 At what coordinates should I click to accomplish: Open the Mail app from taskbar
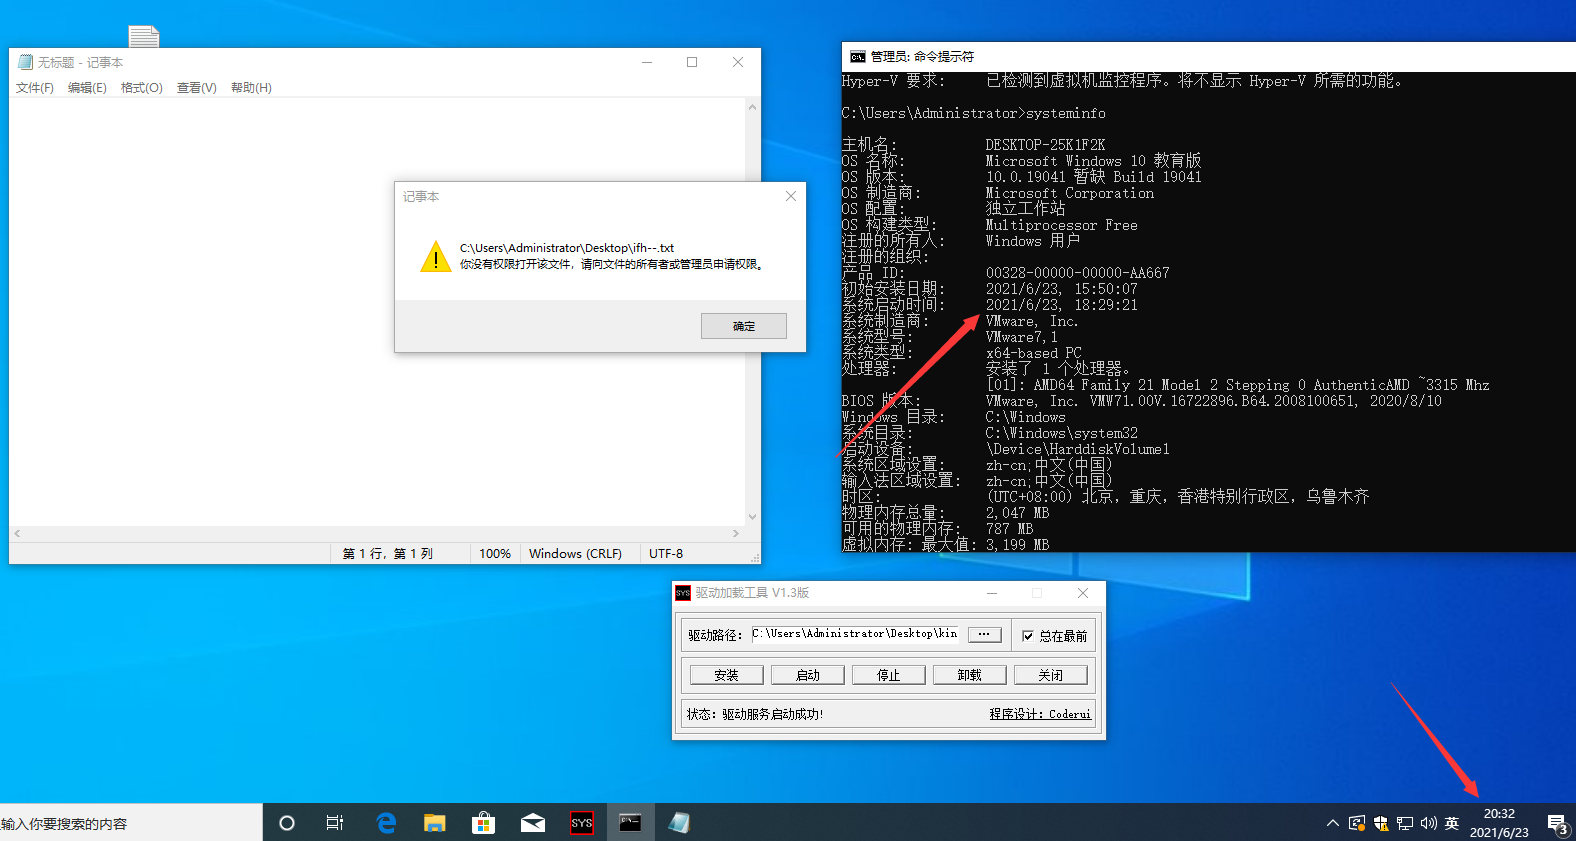[533, 823]
